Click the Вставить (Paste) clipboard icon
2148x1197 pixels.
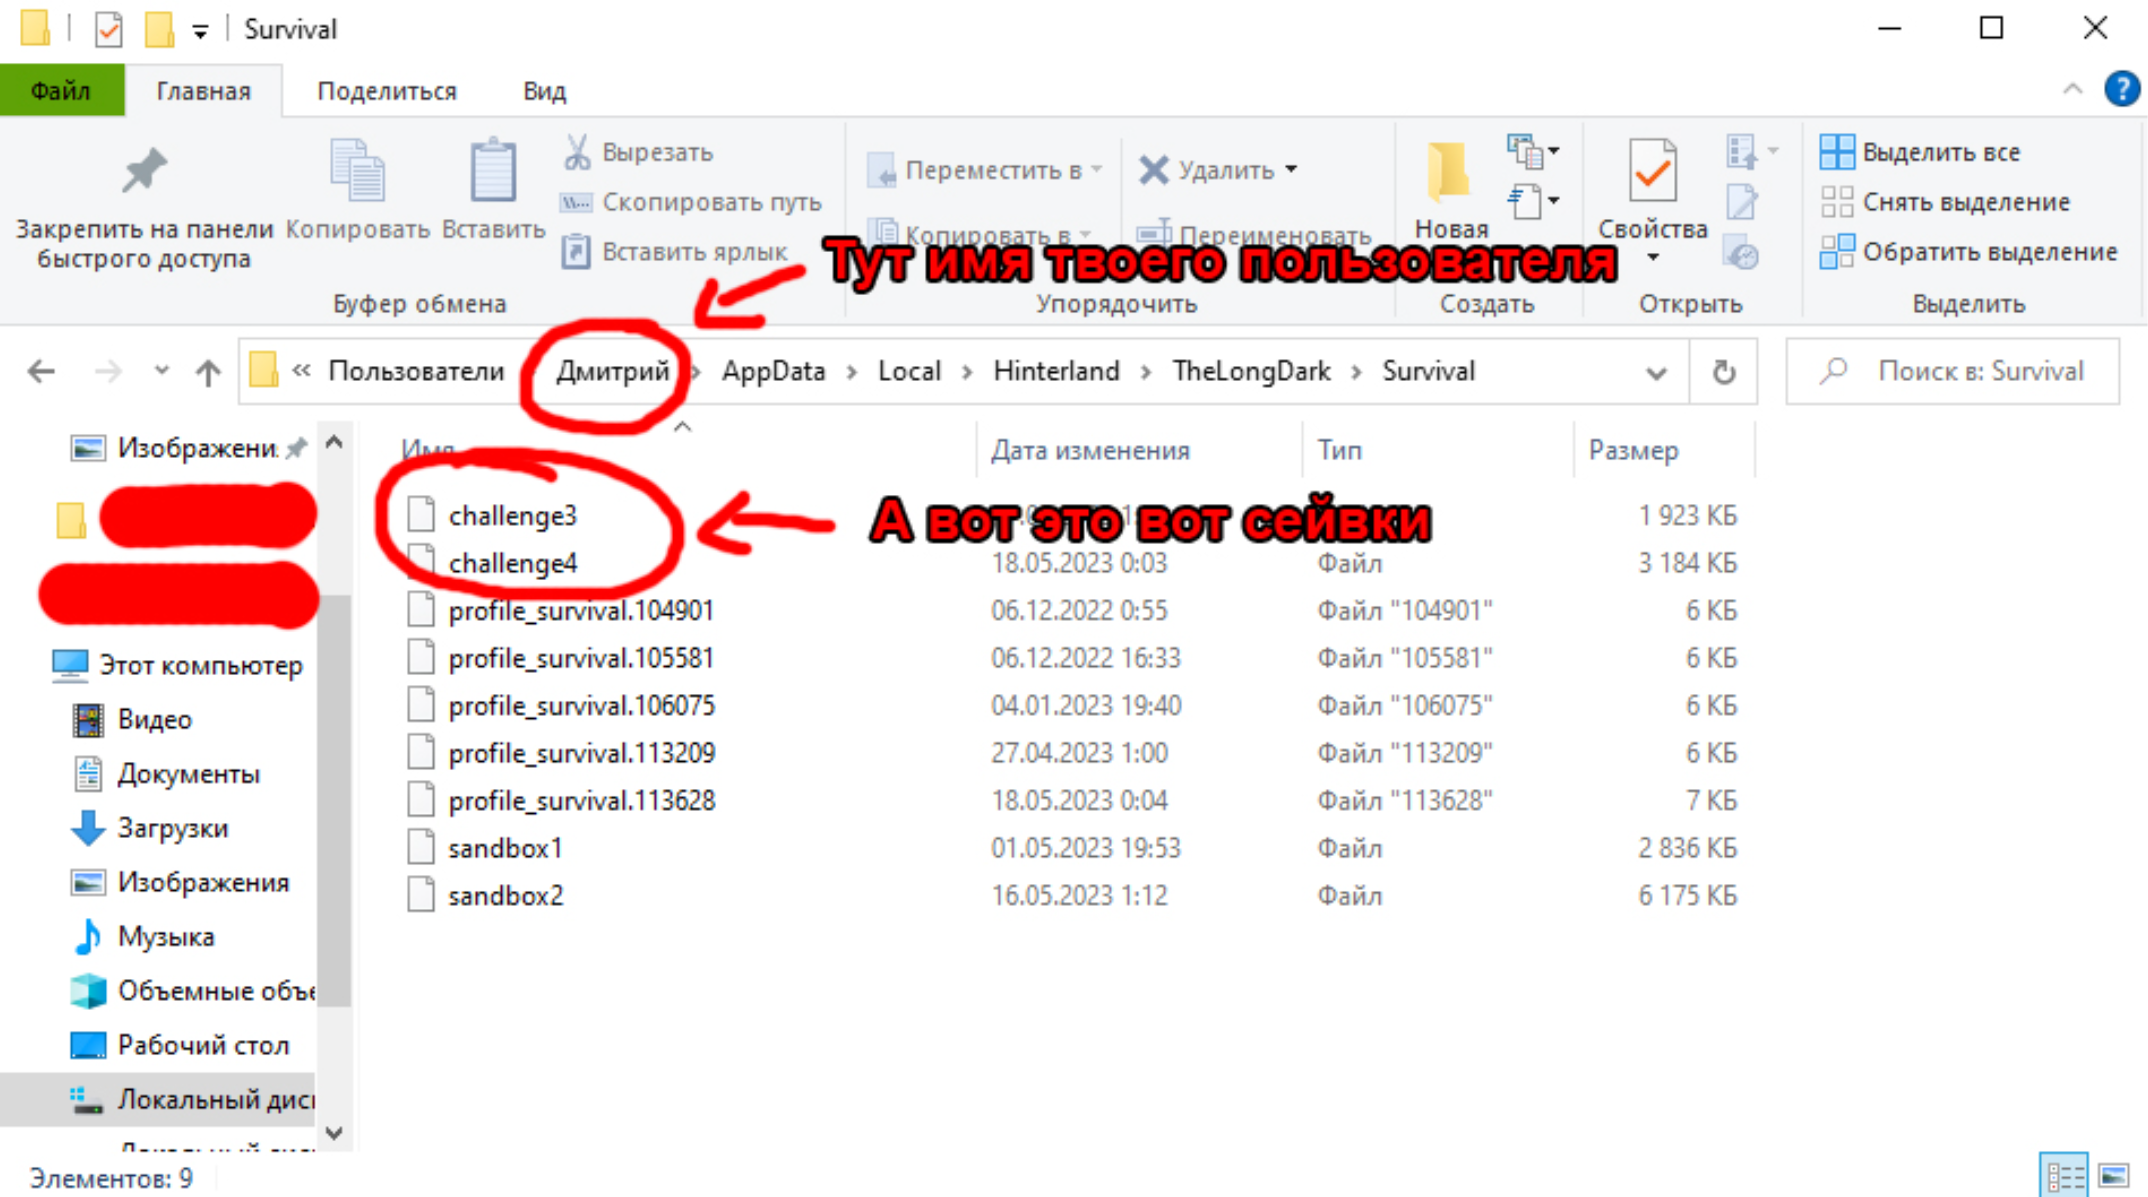pyautogui.click(x=493, y=171)
